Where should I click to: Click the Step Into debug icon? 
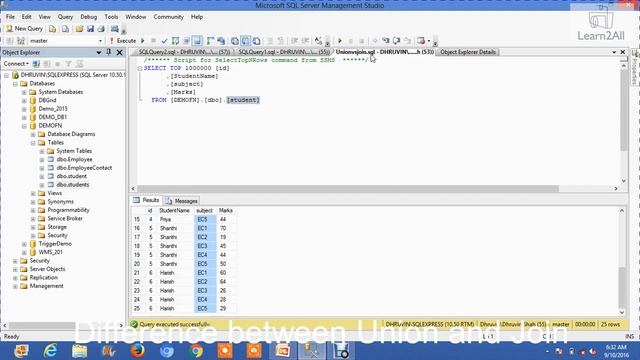coord(386,41)
